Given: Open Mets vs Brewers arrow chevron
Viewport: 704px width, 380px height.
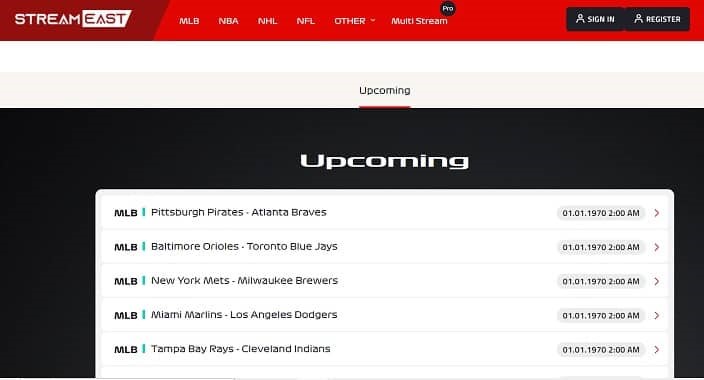Looking at the screenshot, I should pyautogui.click(x=656, y=281).
